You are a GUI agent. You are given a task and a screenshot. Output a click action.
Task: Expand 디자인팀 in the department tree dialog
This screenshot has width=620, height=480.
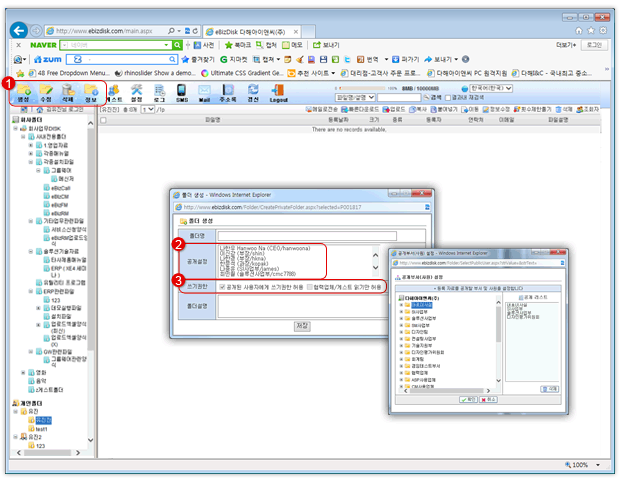pos(401,332)
